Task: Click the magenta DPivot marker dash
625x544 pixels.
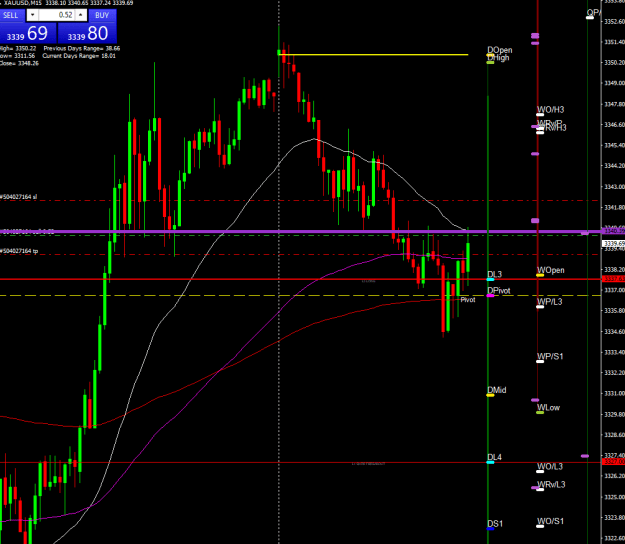Action: coord(490,296)
